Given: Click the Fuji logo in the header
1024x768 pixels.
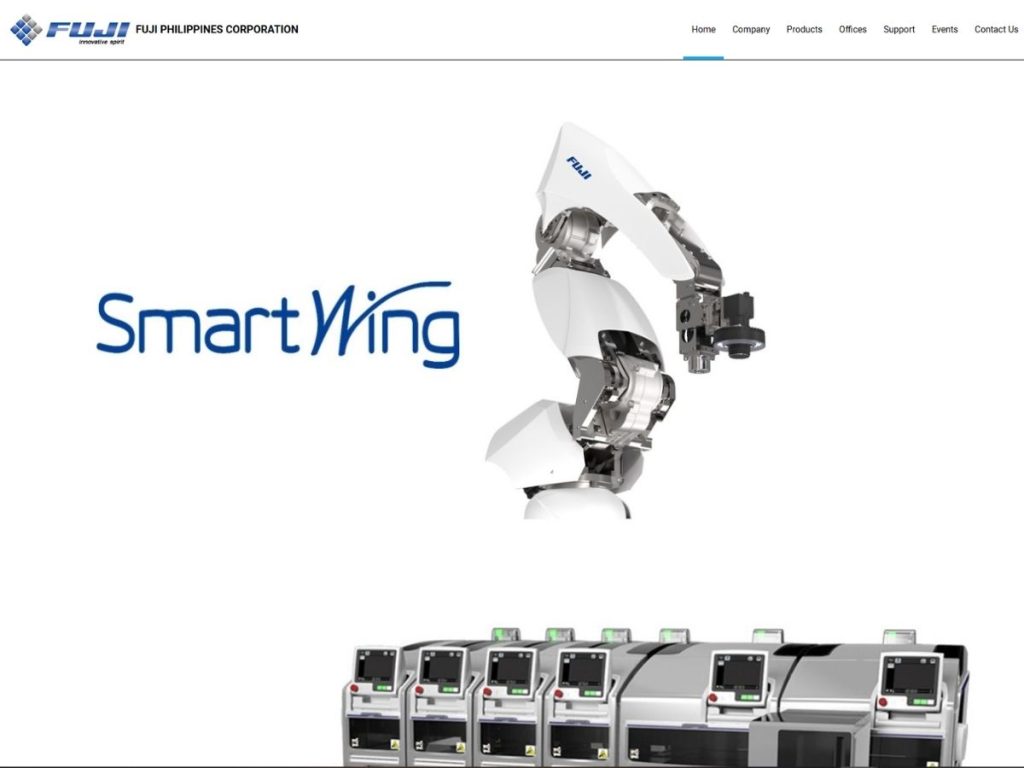Looking at the screenshot, I should 70,30.
